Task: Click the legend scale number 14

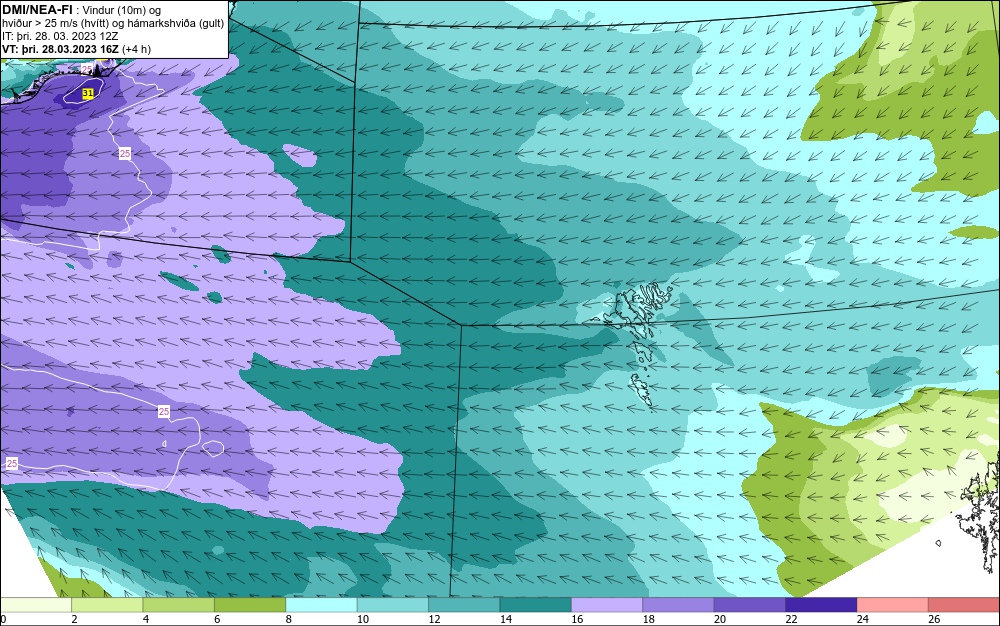Action: (x=506, y=619)
